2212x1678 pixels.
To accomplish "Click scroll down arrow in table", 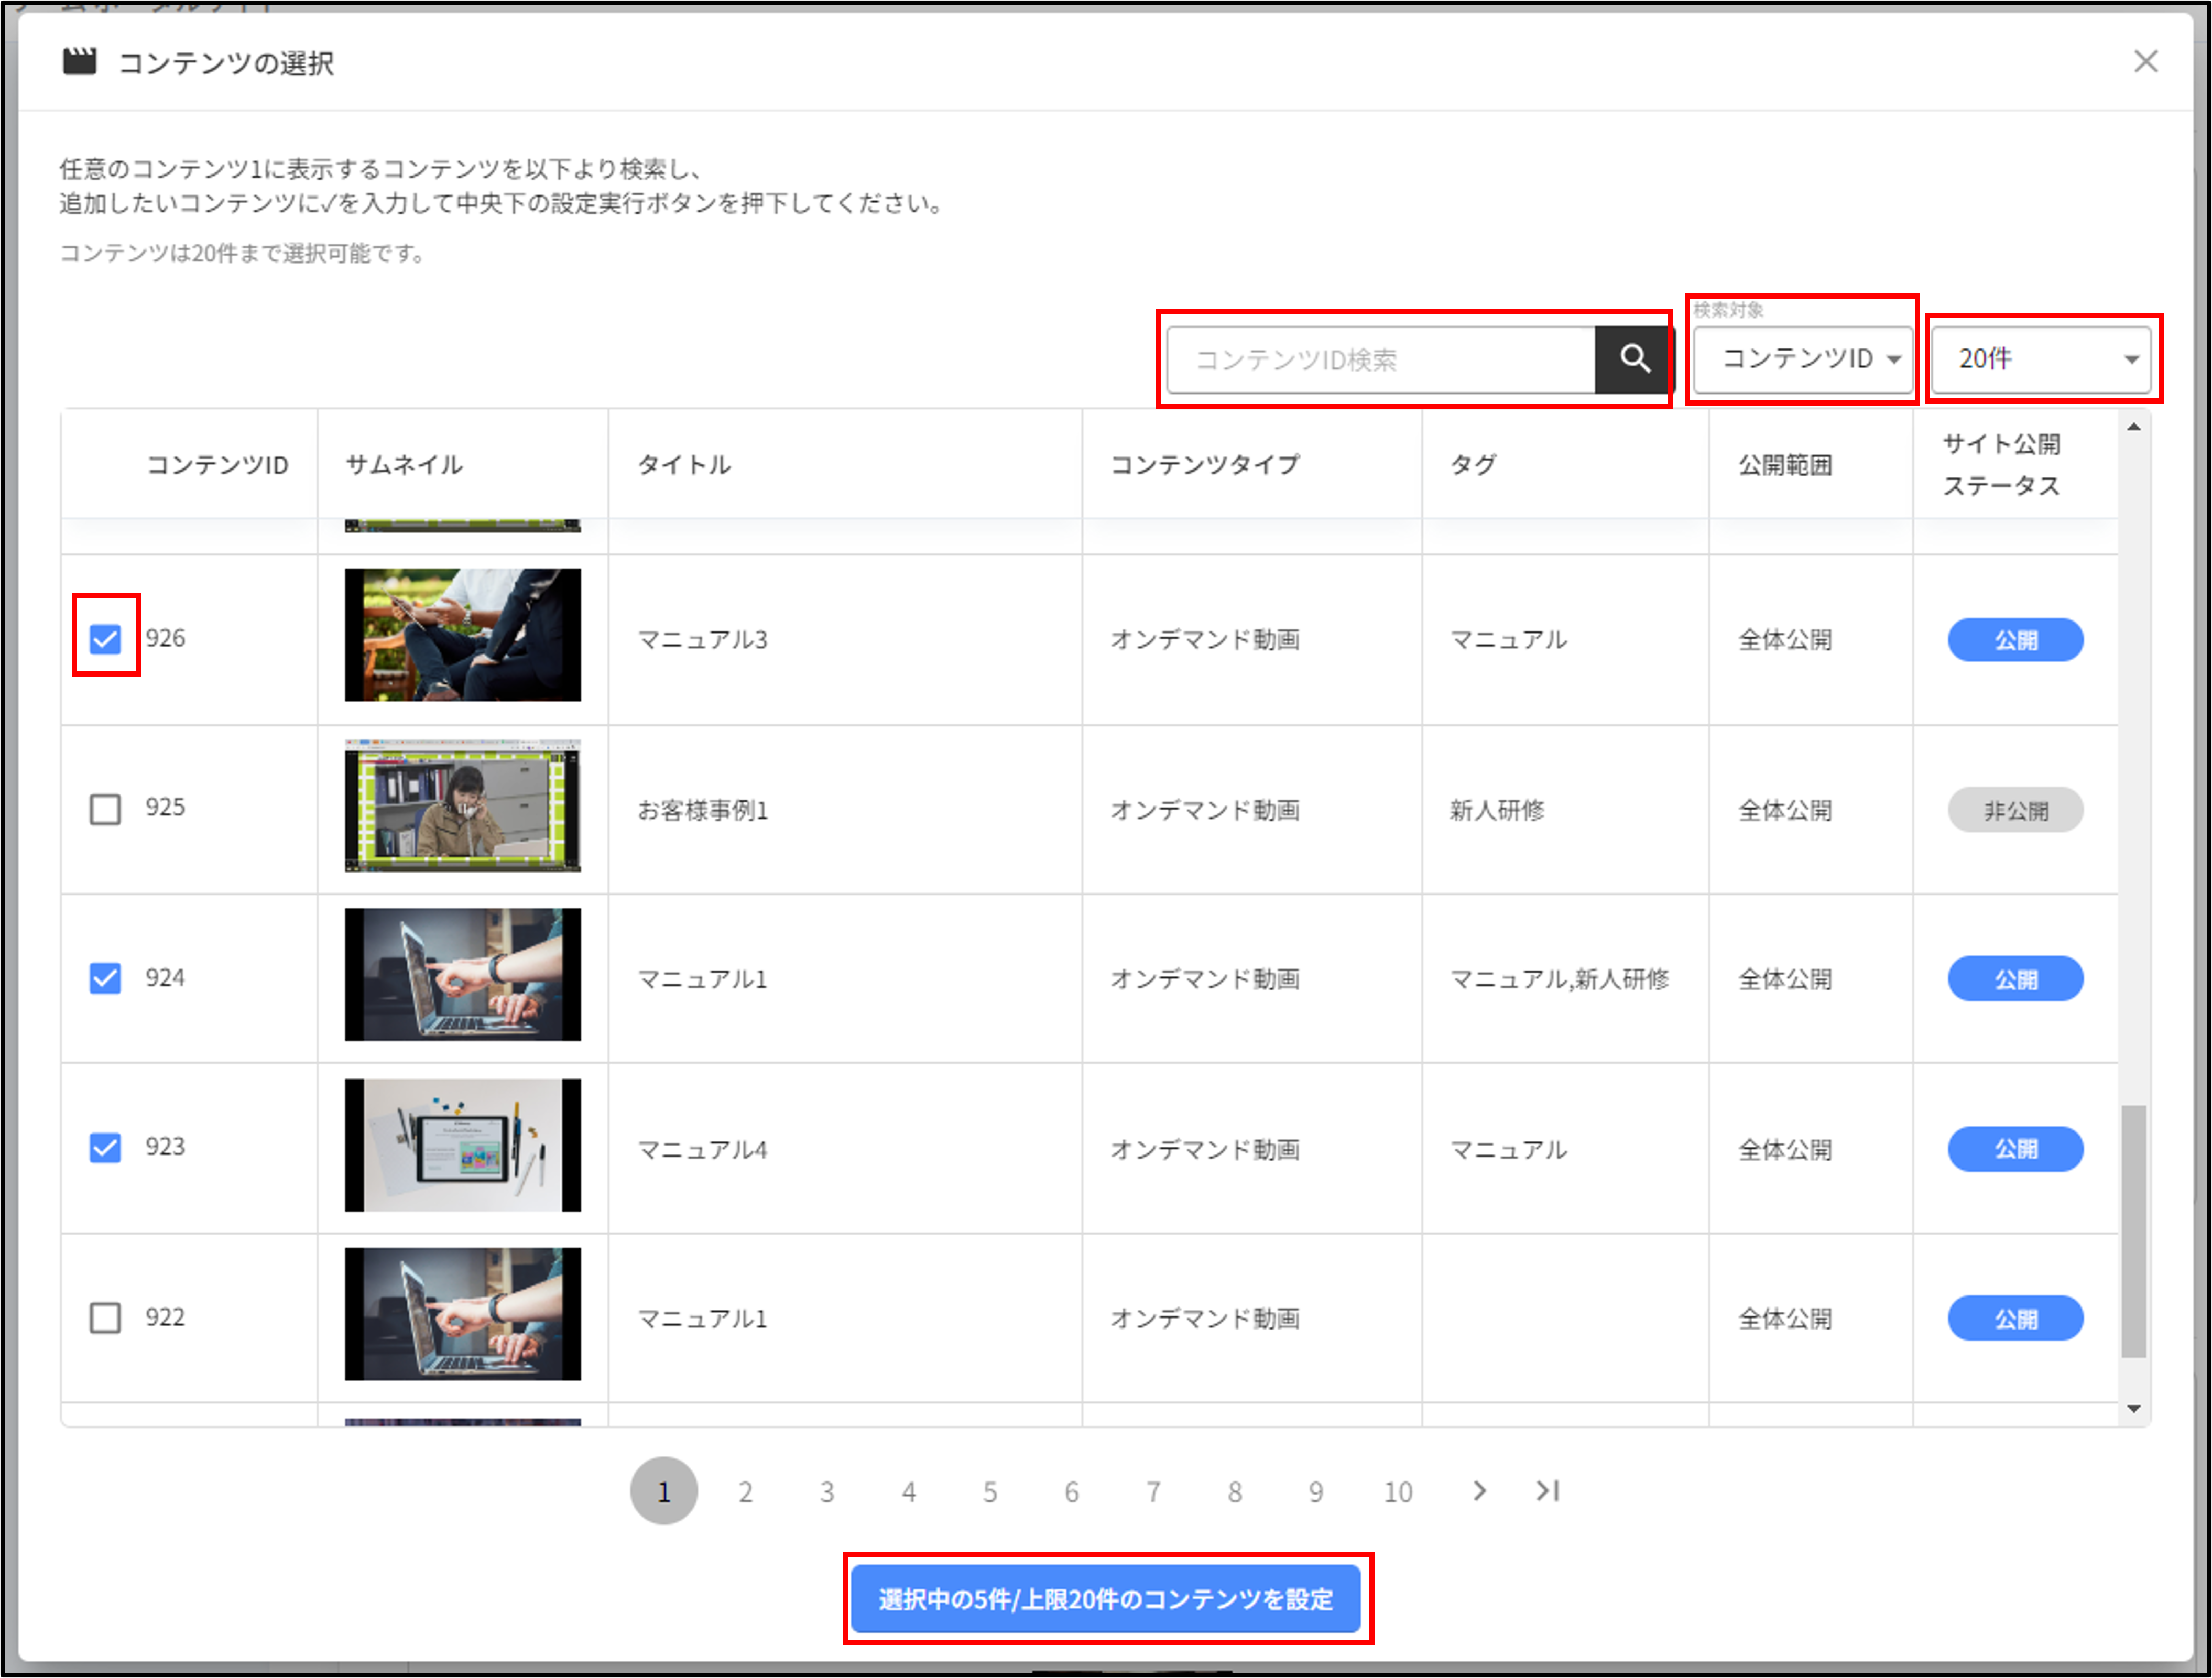I will (x=2133, y=1409).
